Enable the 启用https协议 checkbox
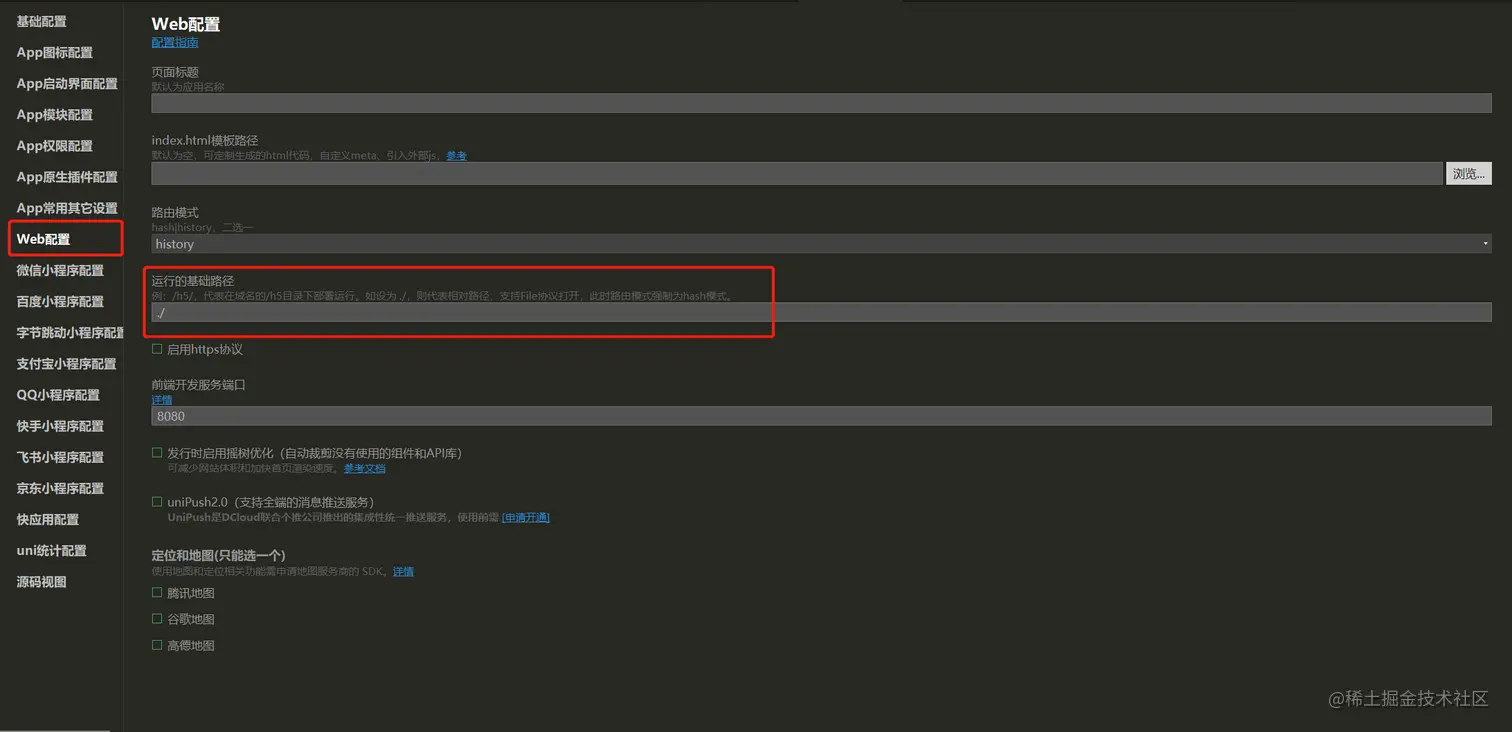Image resolution: width=1512 pixels, height=732 pixels. tap(157, 349)
